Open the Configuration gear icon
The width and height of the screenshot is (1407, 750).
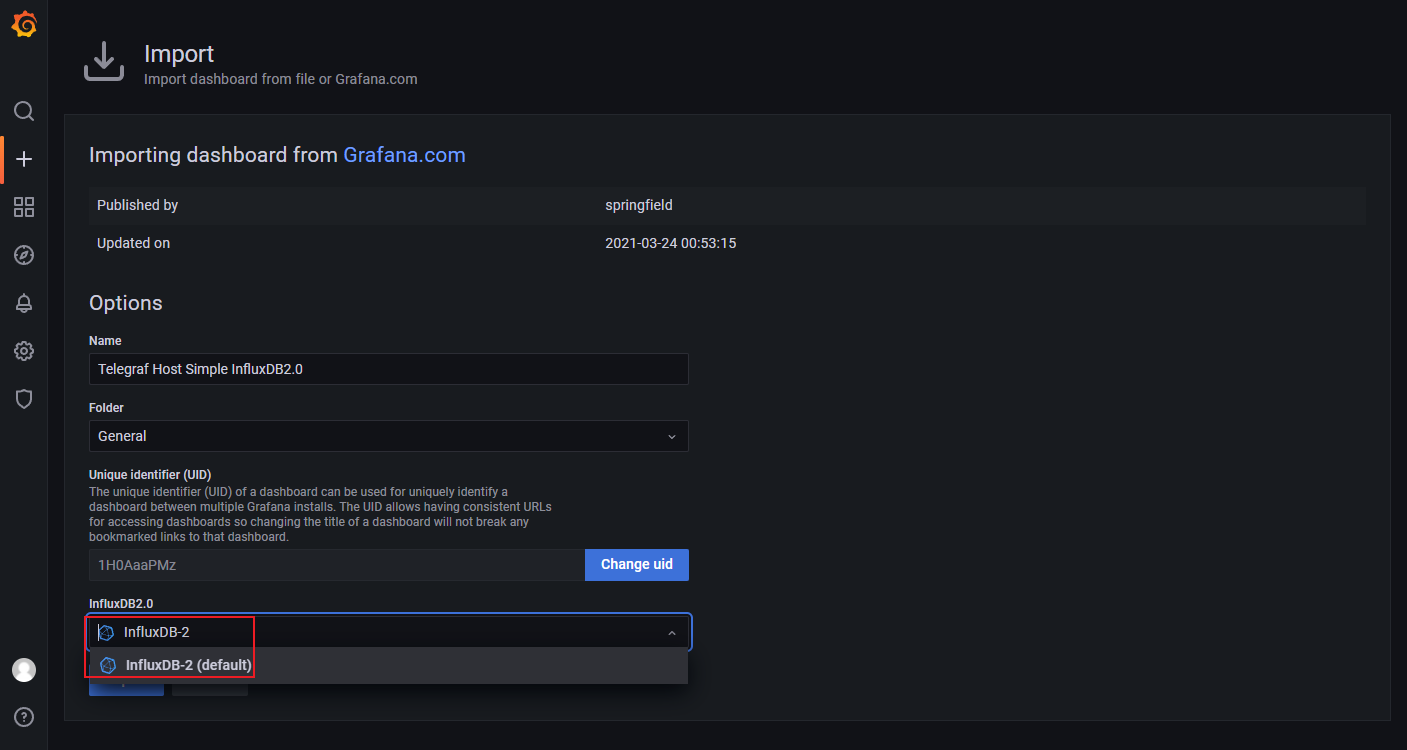(24, 351)
